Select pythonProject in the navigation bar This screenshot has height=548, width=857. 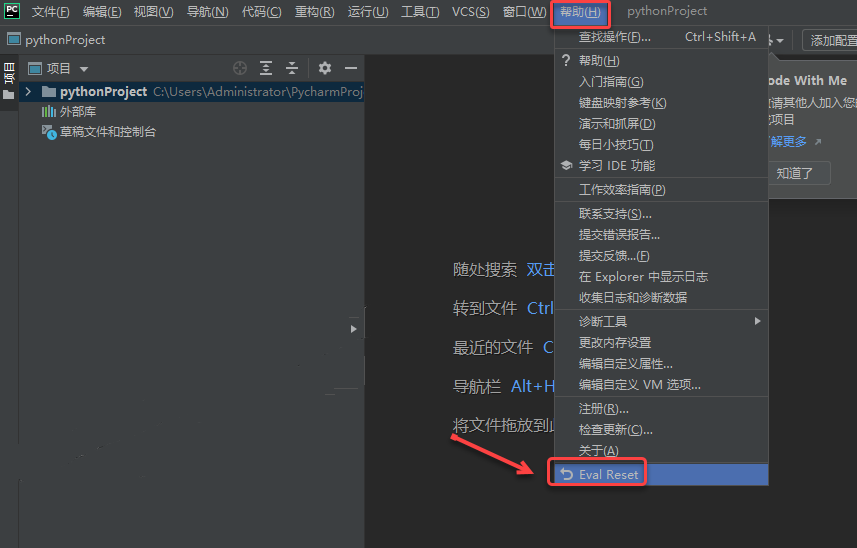coord(57,40)
